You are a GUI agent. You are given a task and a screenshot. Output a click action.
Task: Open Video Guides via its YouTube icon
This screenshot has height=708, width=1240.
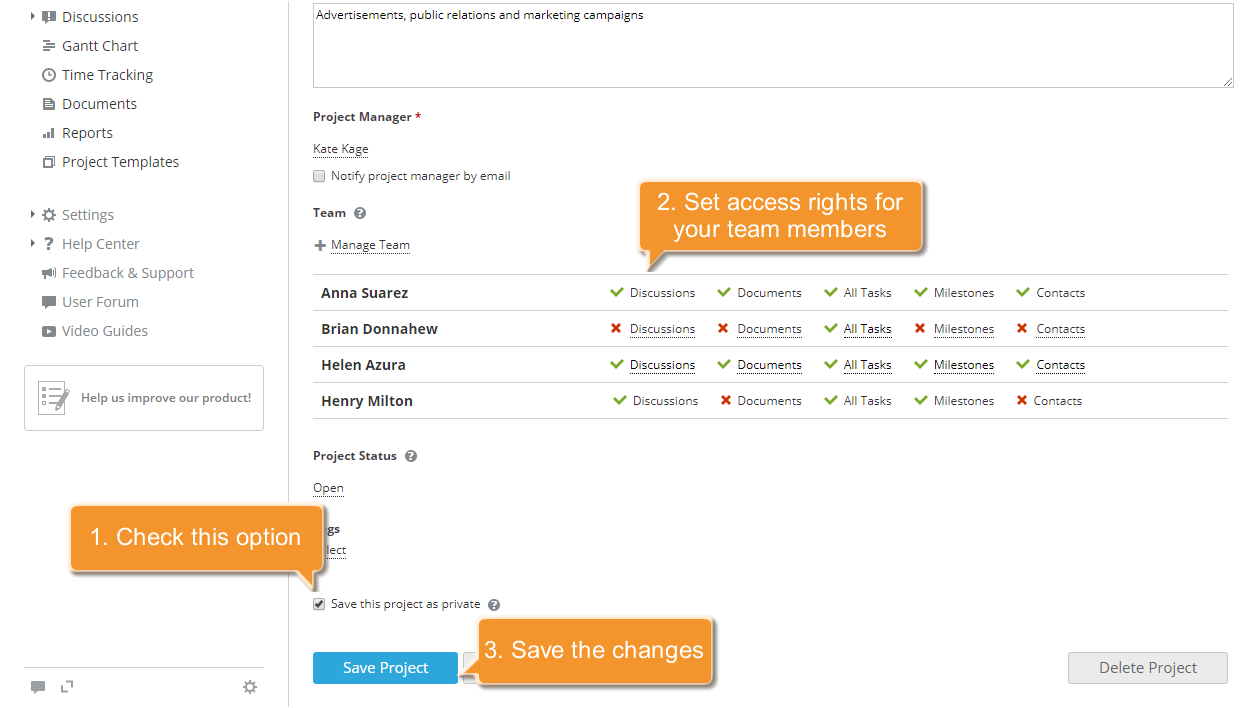(x=49, y=330)
